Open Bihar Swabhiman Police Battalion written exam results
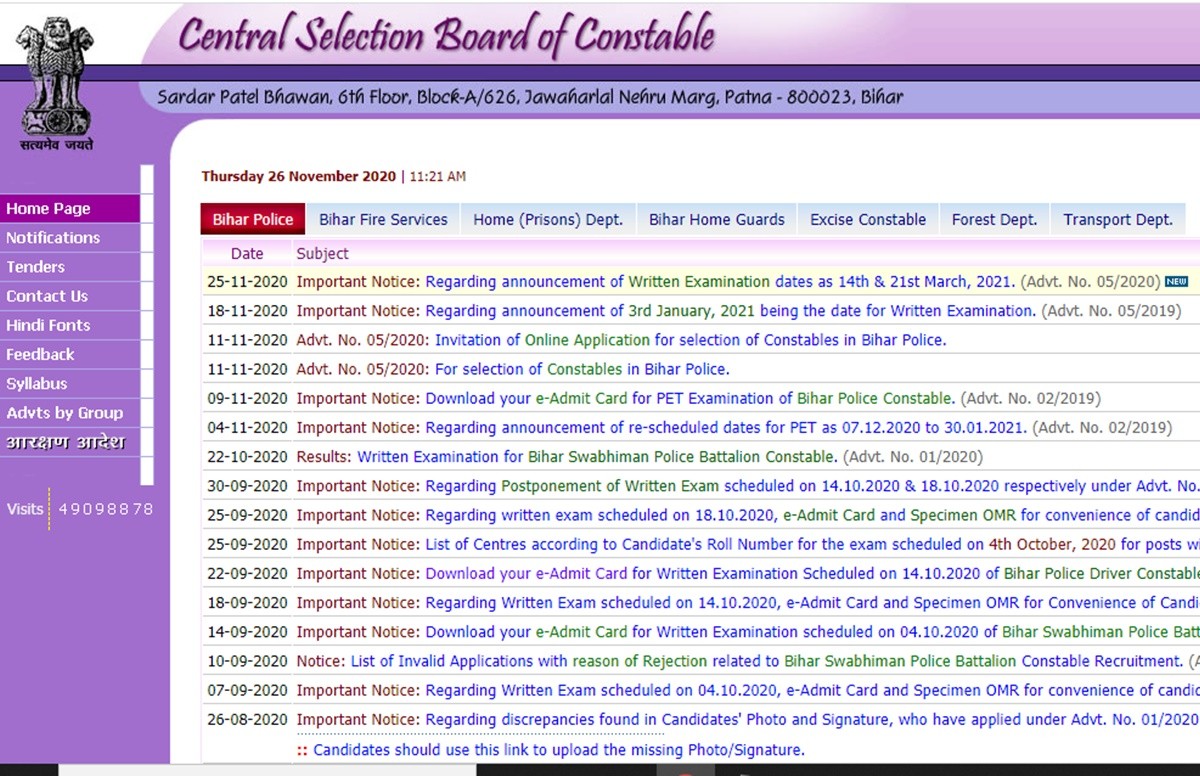The image size is (1200, 776). (x=596, y=457)
